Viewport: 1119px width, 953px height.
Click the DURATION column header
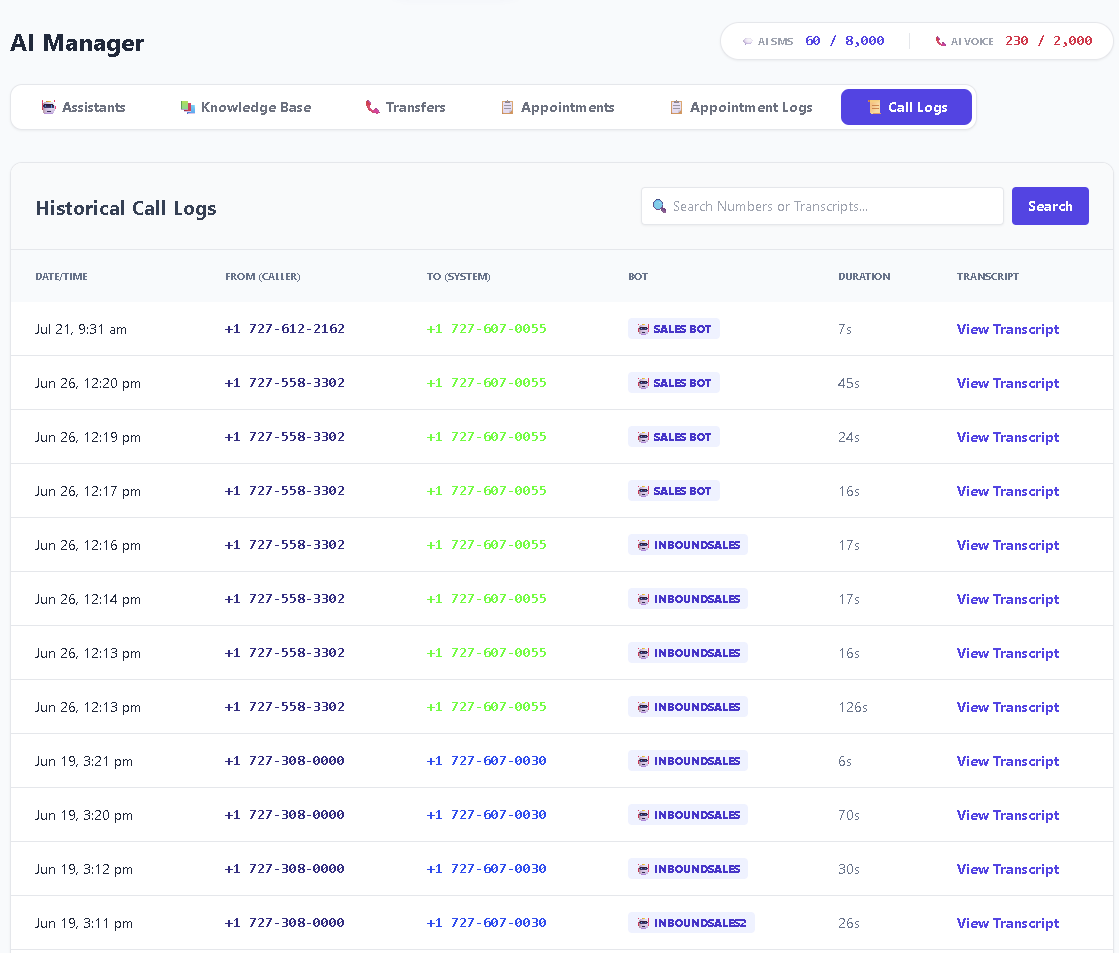tap(864, 276)
